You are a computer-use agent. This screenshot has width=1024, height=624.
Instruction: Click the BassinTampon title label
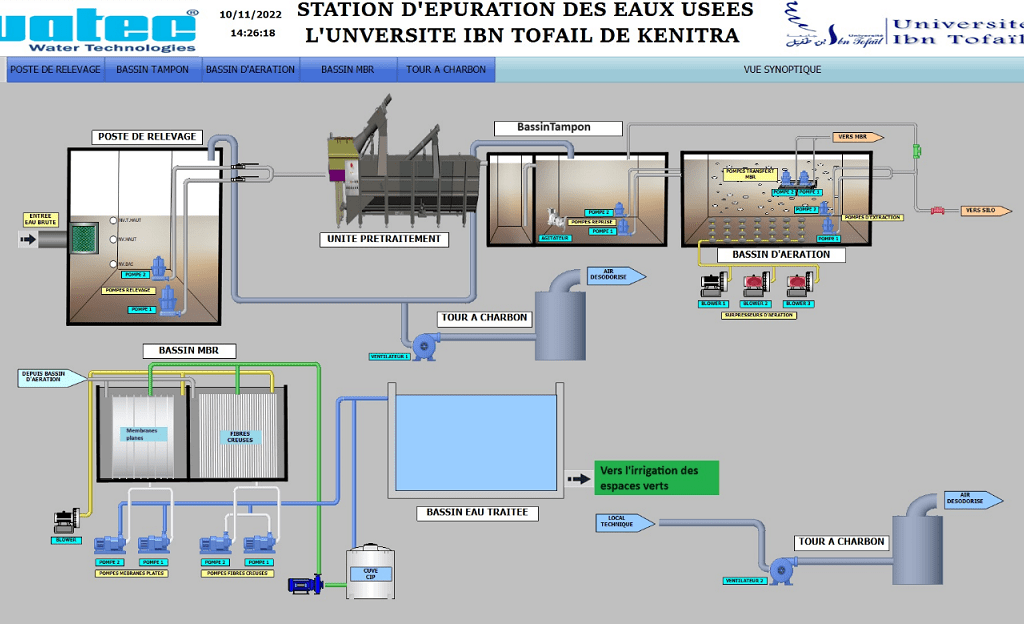coord(558,127)
